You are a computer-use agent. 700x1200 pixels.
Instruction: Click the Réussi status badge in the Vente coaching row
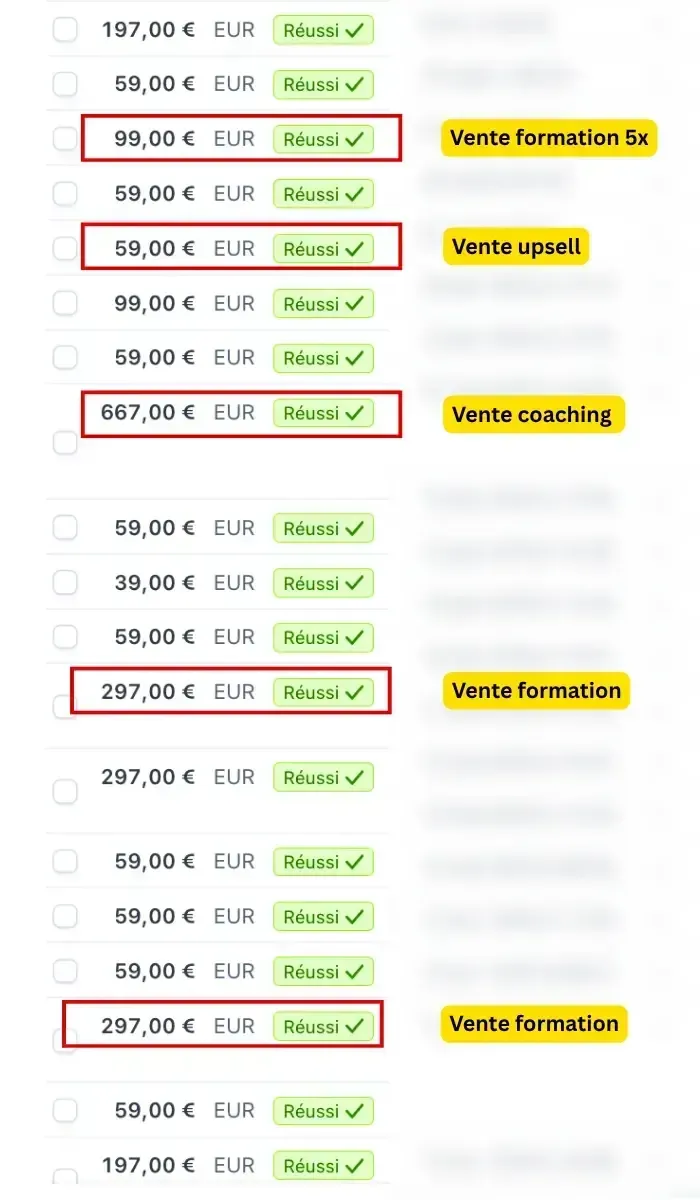(x=323, y=413)
